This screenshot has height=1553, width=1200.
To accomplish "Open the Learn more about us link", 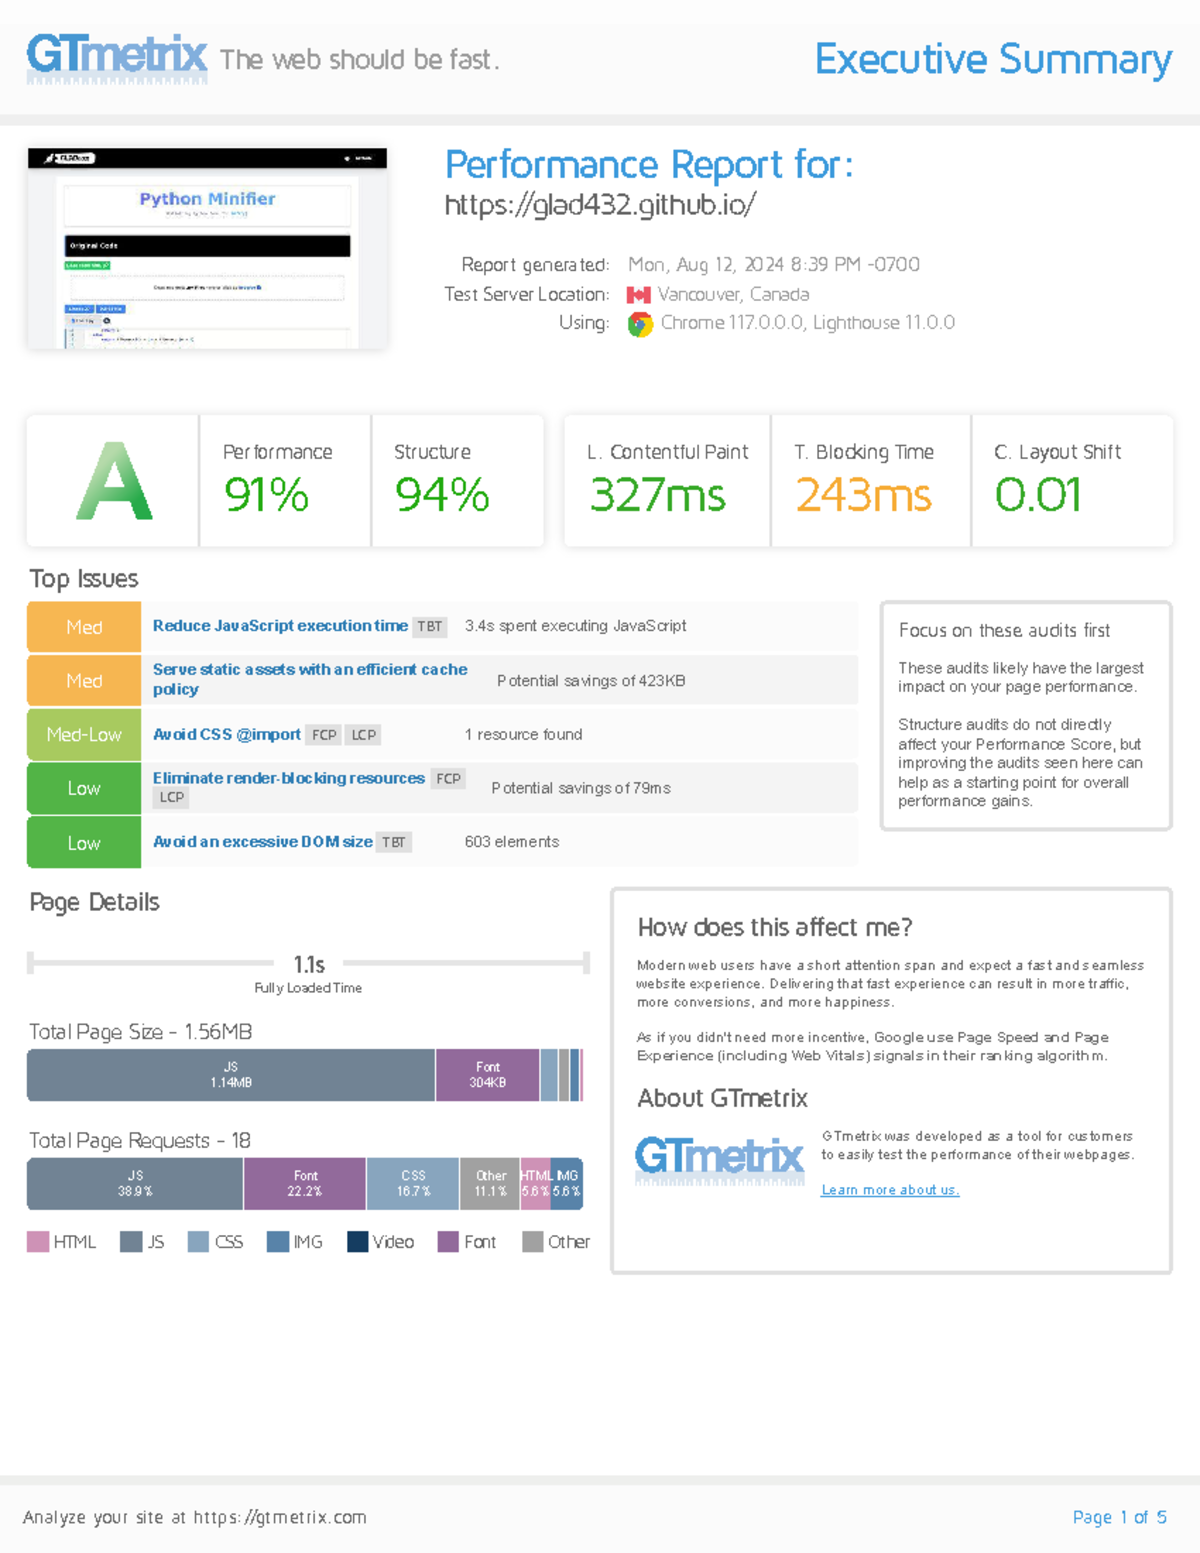I will coord(889,1189).
